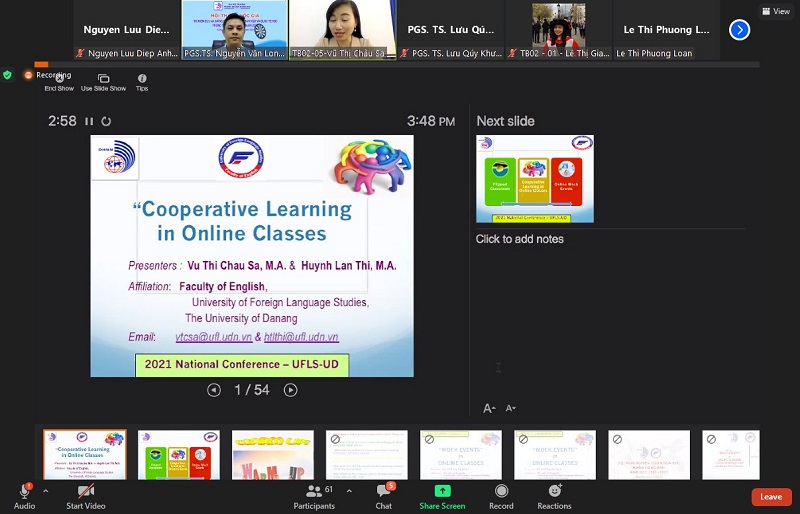The height and width of the screenshot is (514, 800).
Task: Click the red Leave button
Action: click(771, 497)
